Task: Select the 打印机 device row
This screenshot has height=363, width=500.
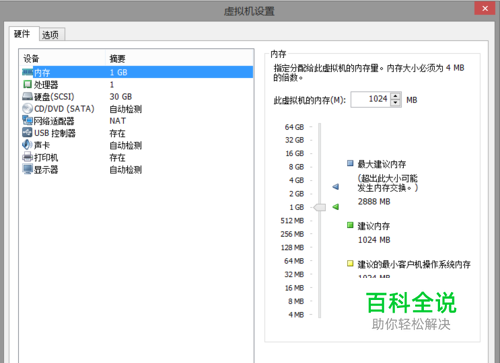Action: tap(137, 157)
